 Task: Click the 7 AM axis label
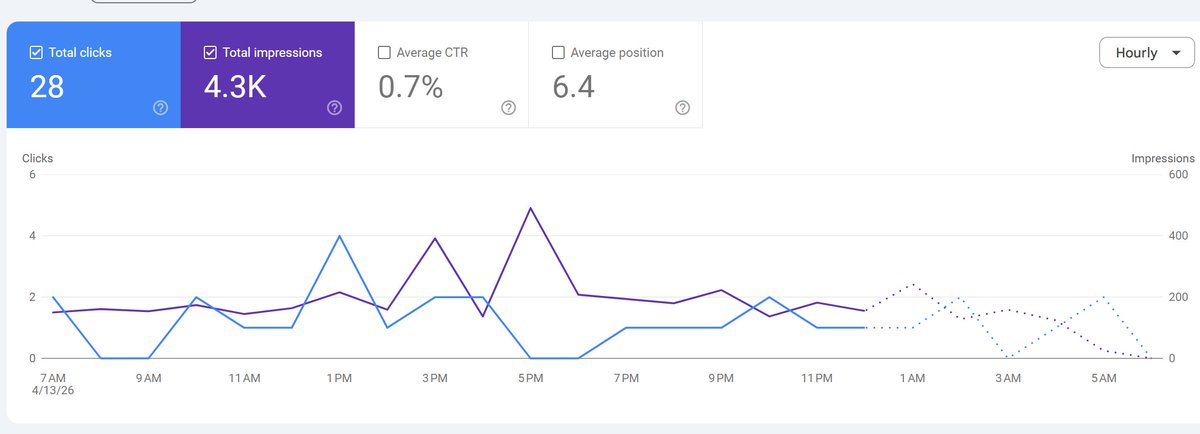(x=51, y=378)
